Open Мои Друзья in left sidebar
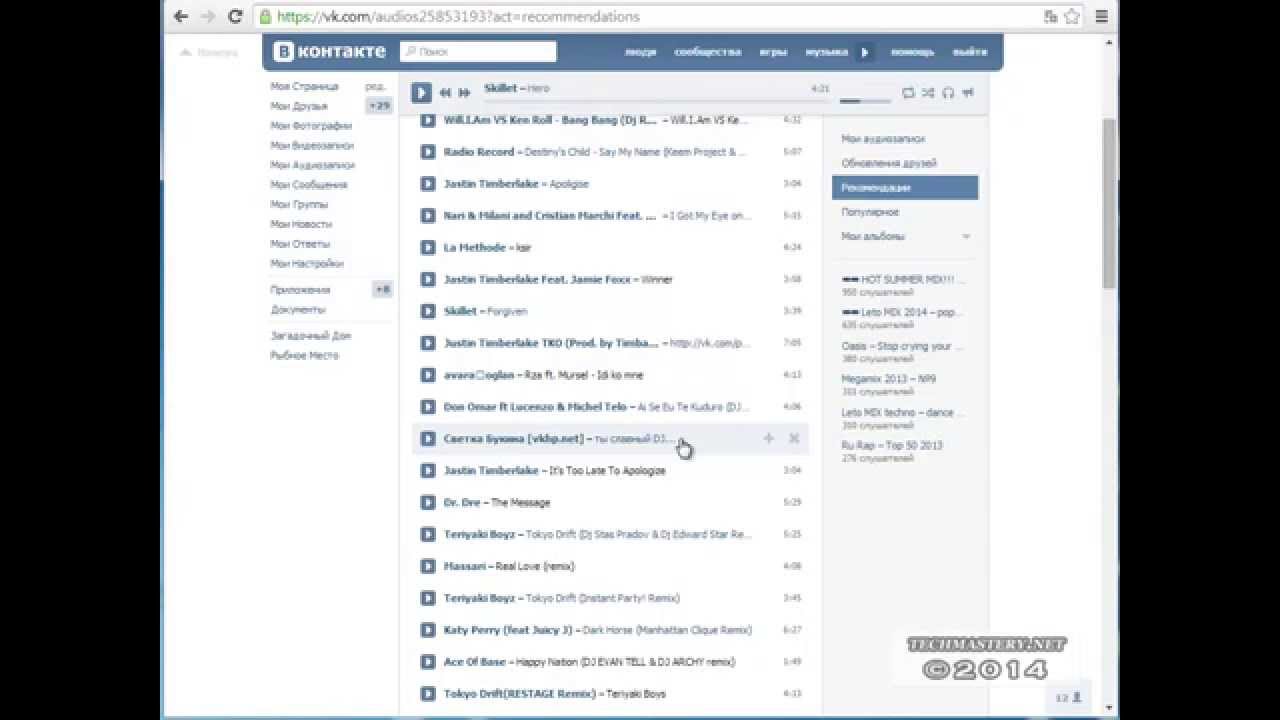The image size is (1280, 720). tap(299, 106)
